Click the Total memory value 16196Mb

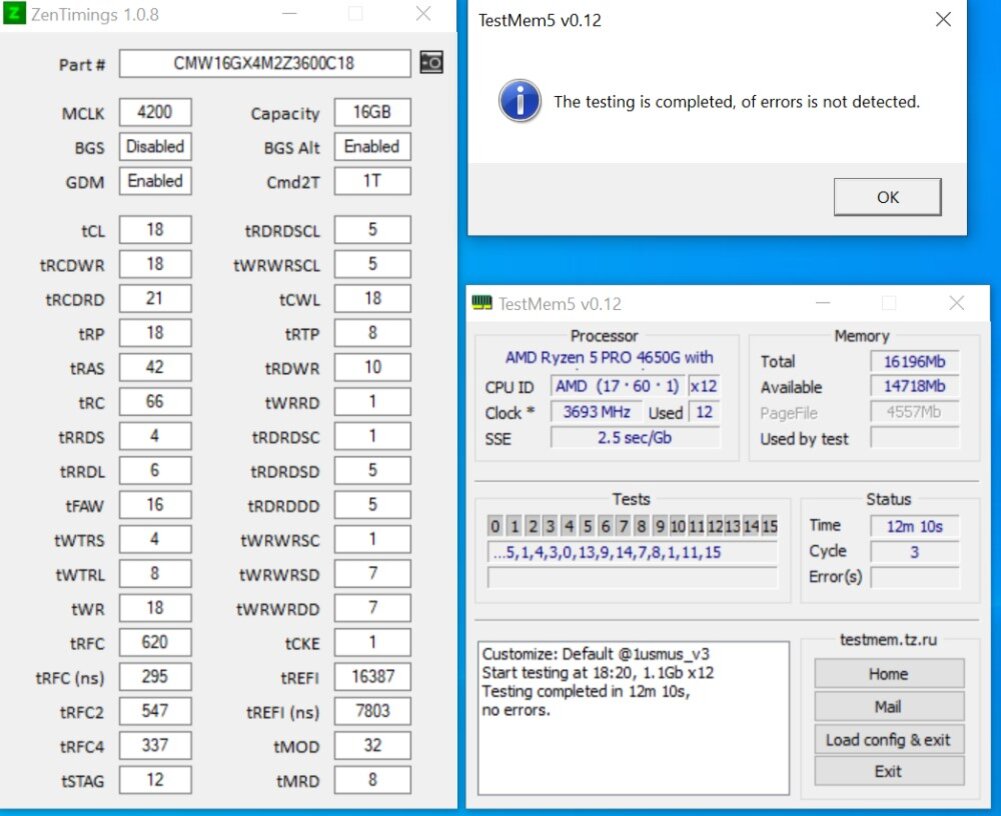pos(914,361)
